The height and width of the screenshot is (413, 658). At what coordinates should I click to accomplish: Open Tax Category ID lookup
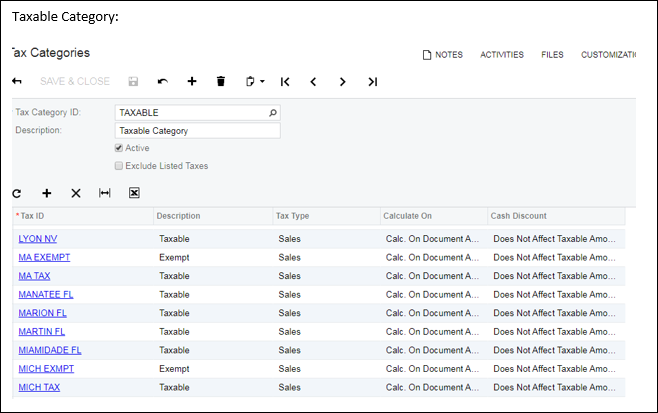[x=273, y=113]
